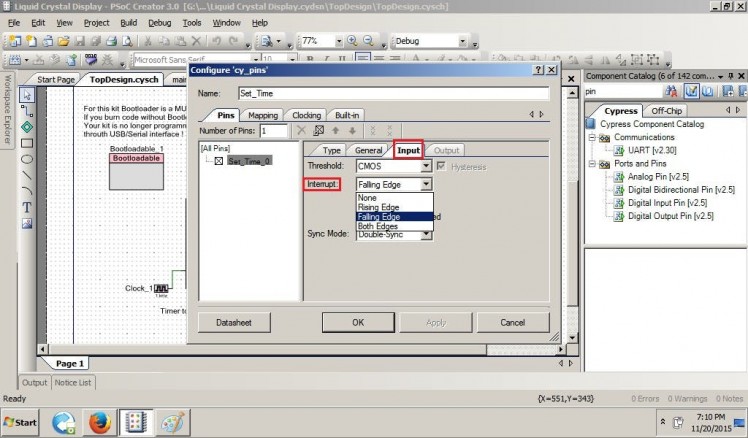Open the Tools menu
The image size is (748, 438).
192,22
